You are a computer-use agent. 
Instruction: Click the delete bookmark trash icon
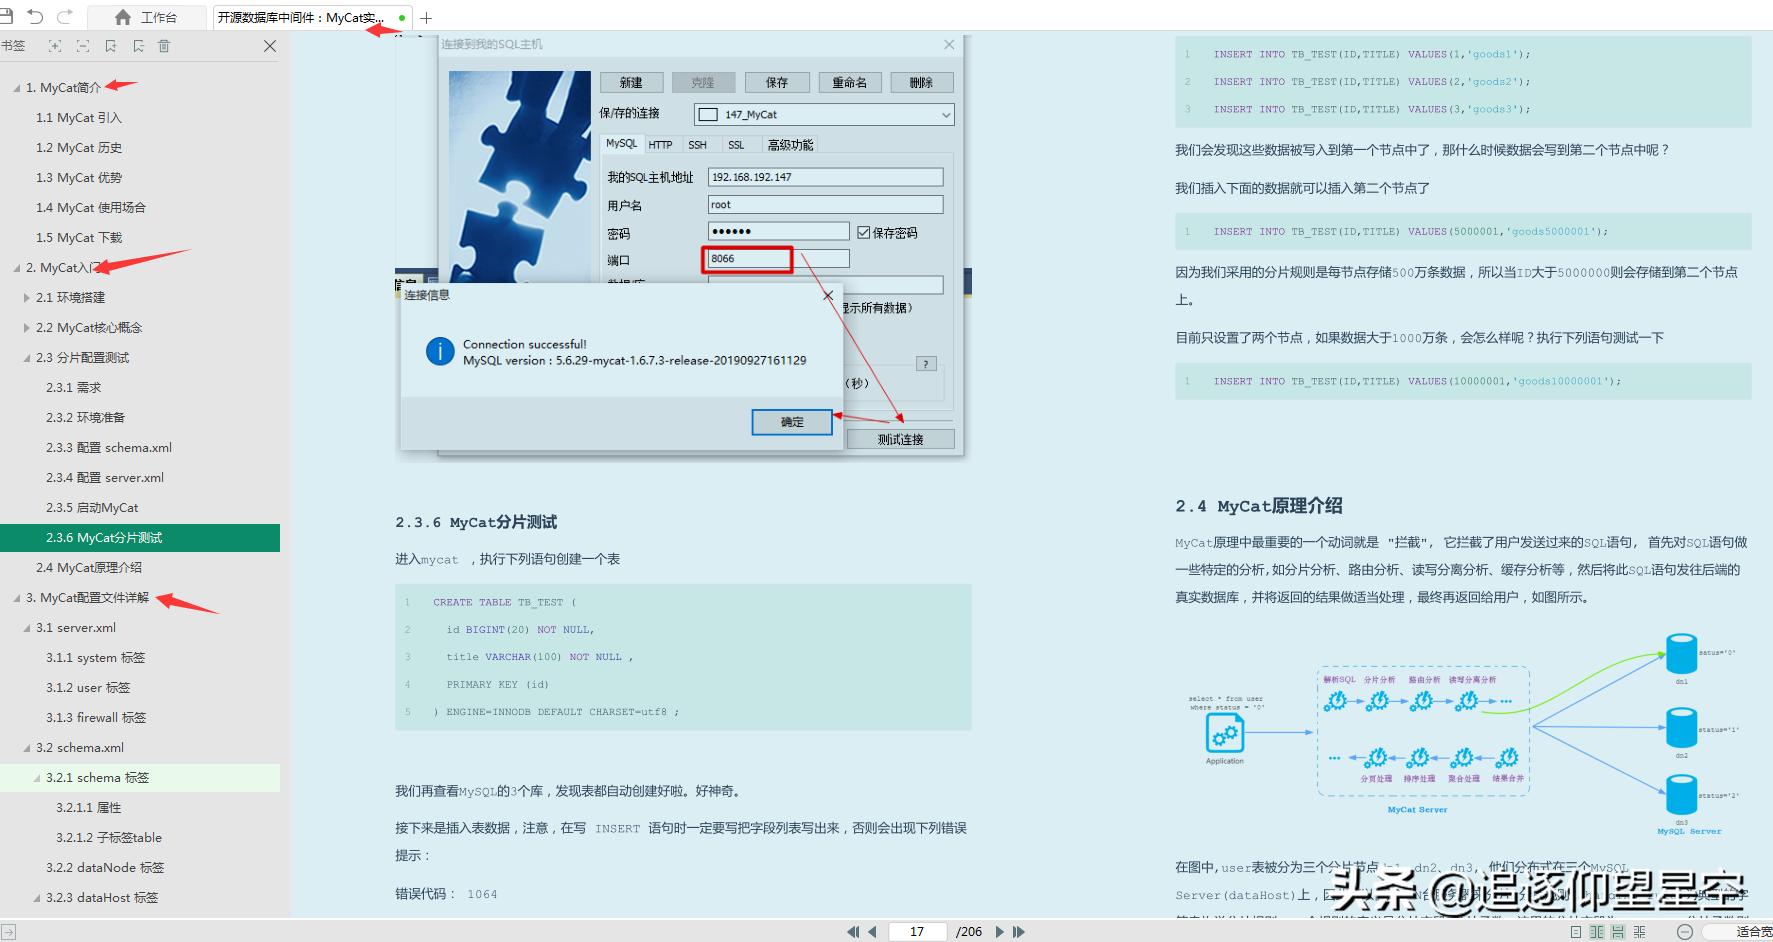pyautogui.click(x=164, y=46)
